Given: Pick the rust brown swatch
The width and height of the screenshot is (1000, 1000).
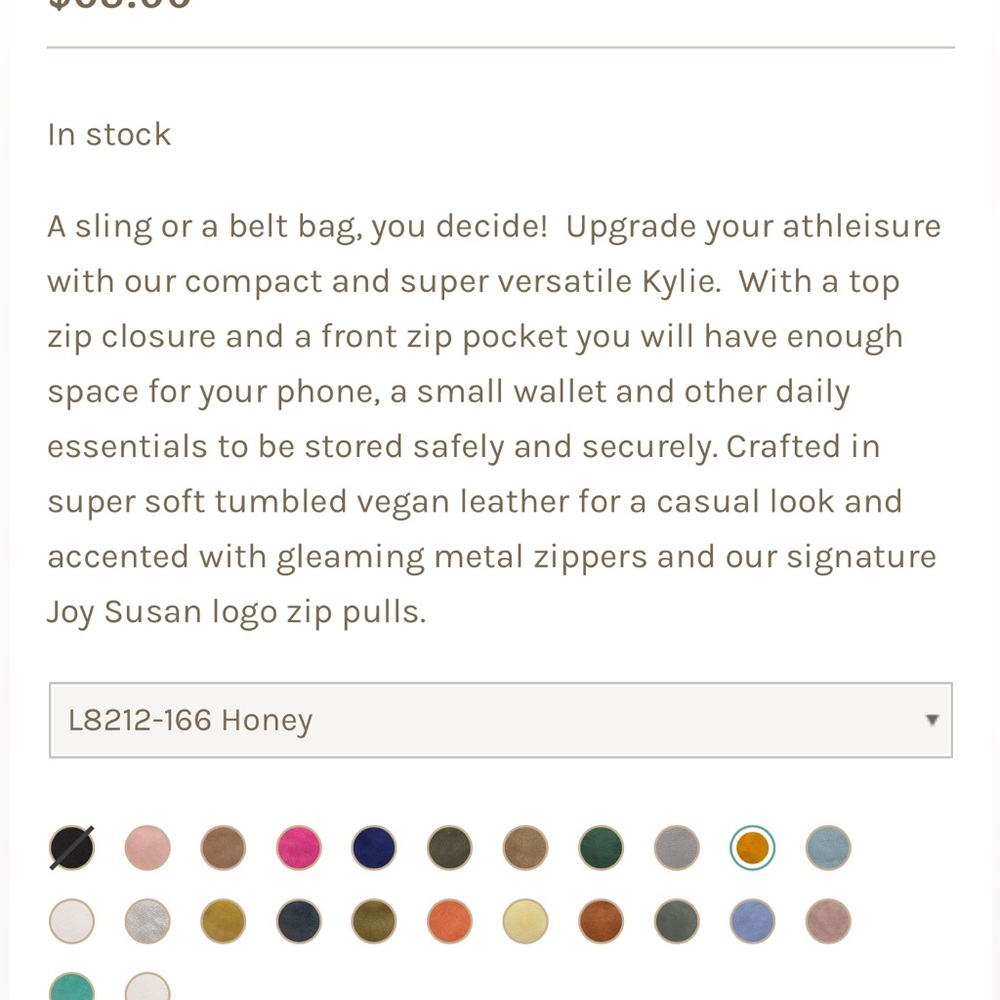Looking at the screenshot, I should point(601,921).
